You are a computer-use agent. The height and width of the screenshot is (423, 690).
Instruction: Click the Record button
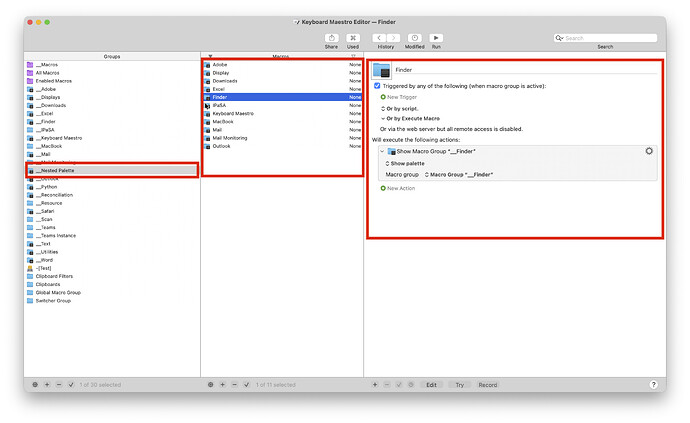coord(488,384)
